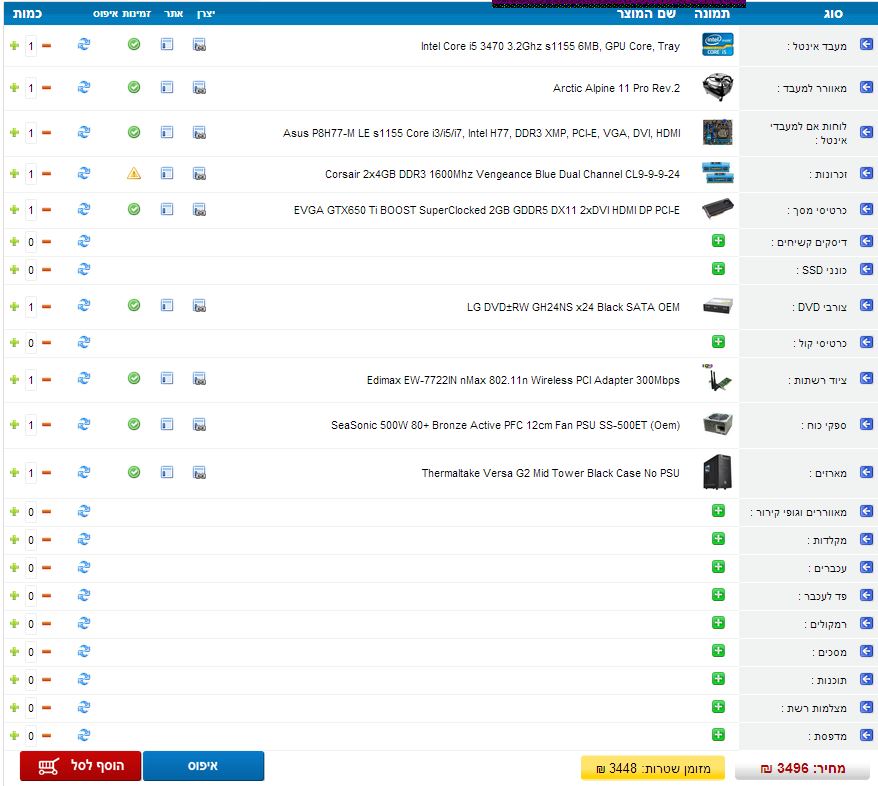Increase quantity of LG DVD±RW burner
The width and height of the screenshot is (878, 786).
[x=14, y=306]
